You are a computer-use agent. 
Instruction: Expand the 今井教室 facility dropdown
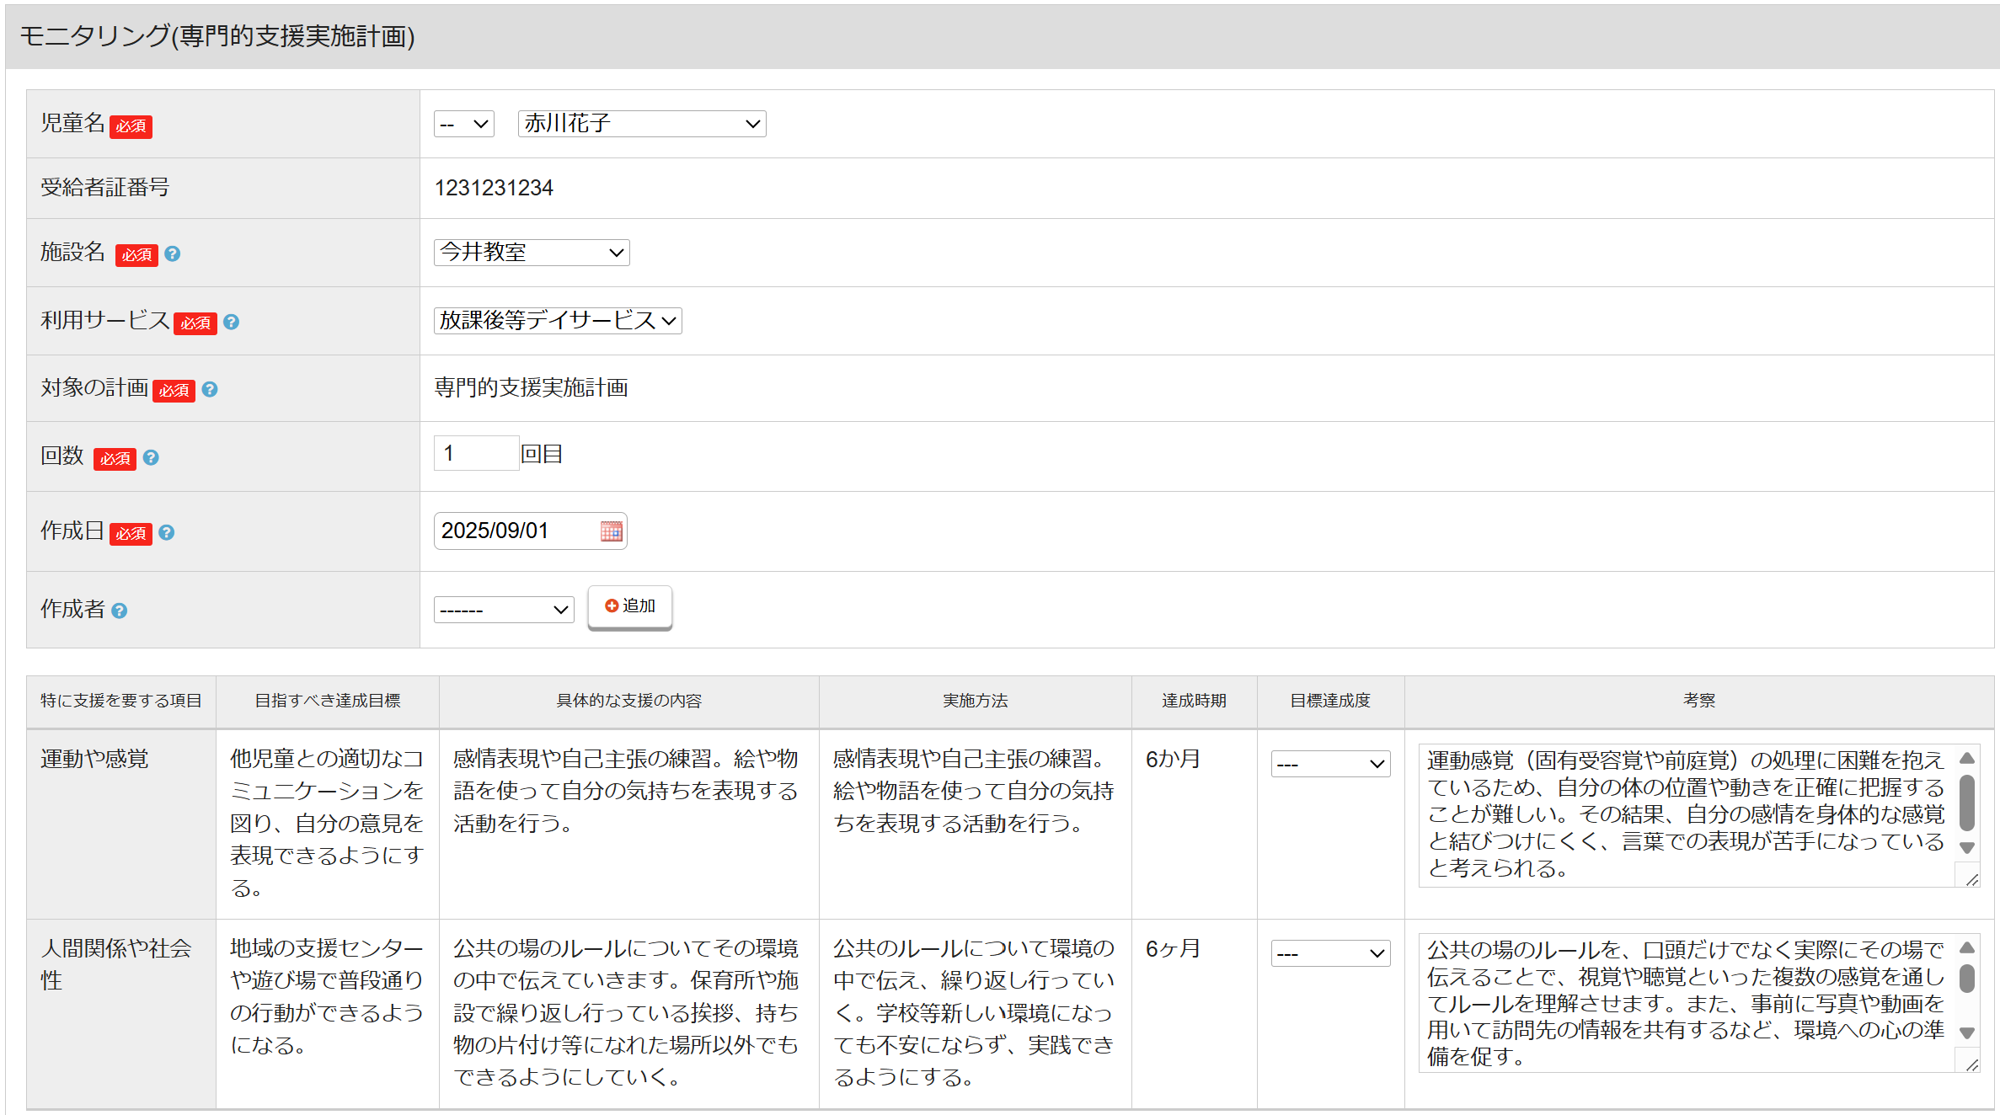[x=531, y=252]
